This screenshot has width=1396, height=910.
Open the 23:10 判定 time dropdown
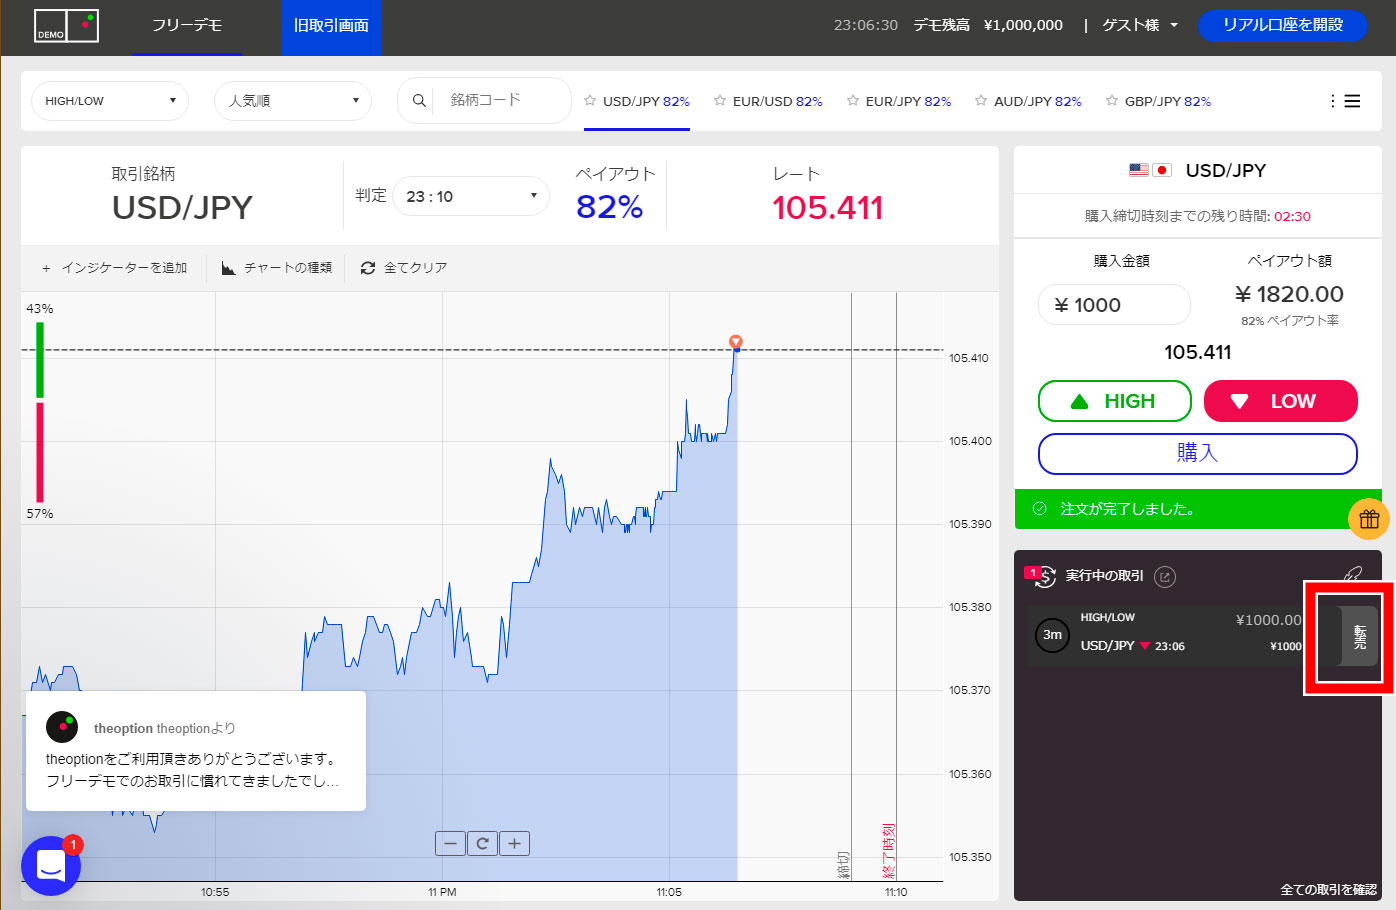(471, 196)
